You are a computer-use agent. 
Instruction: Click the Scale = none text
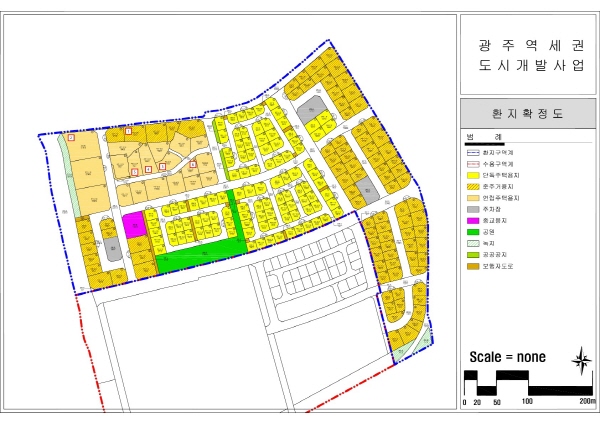click(x=507, y=357)
